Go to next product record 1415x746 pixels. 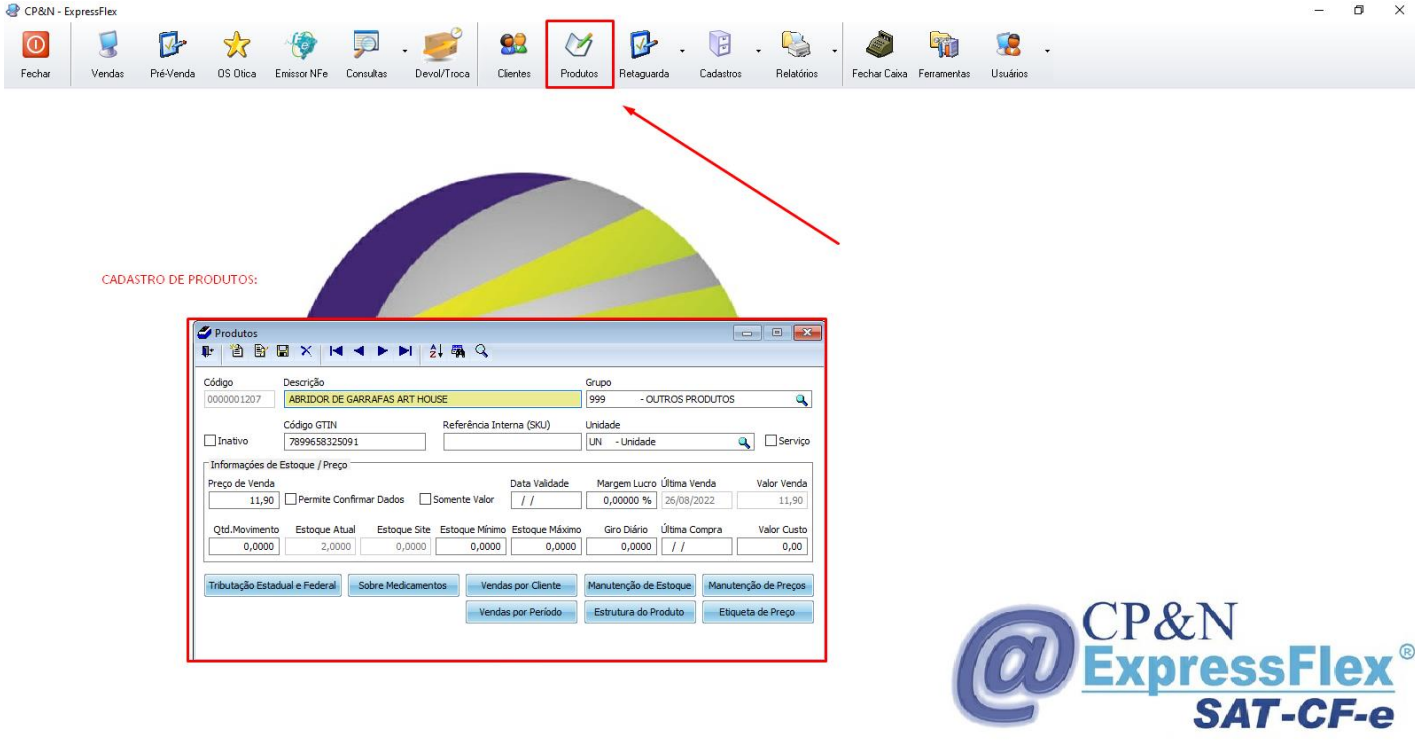click(x=382, y=351)
